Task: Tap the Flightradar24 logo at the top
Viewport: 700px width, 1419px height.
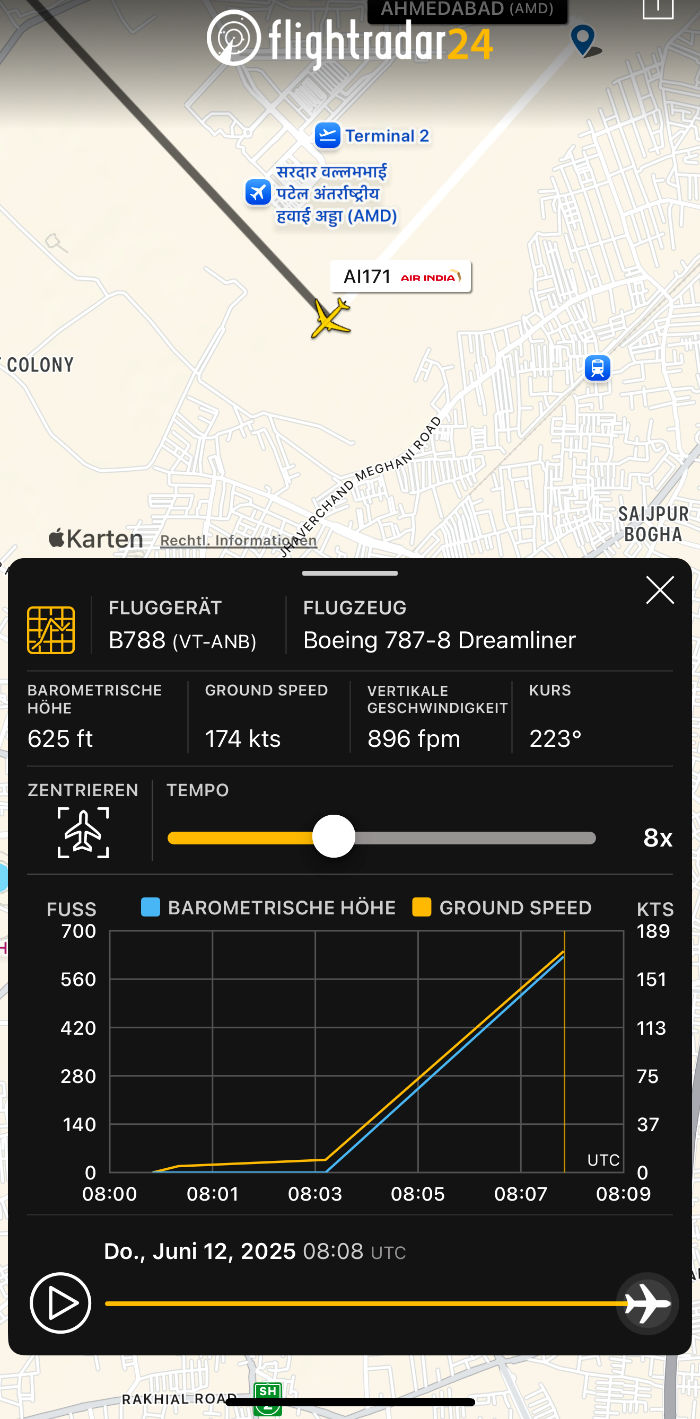Action: 350,40
